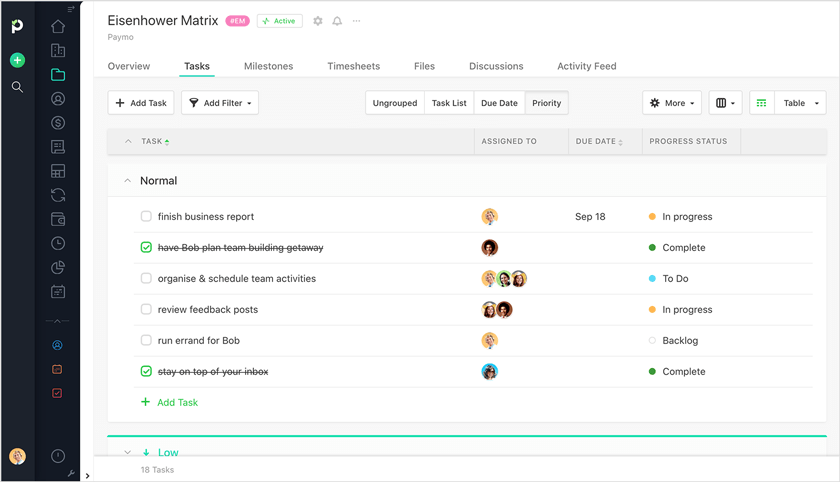Image resolution: width=840 pixels, height=482 pixels.
Task: Check the finish business report checkbox
Action: point(146,216)
